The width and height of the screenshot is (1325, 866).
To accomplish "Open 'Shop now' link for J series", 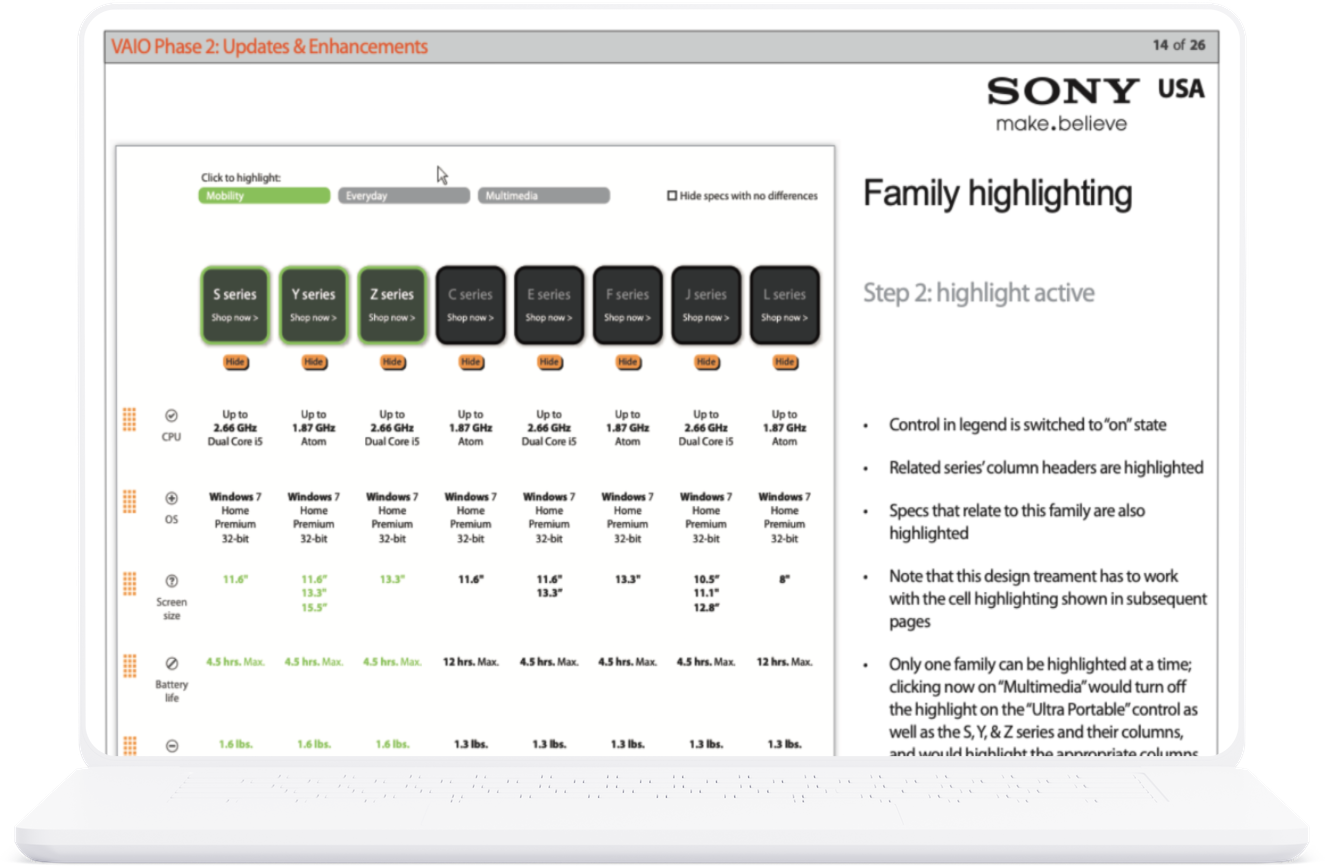I will 706,318.
